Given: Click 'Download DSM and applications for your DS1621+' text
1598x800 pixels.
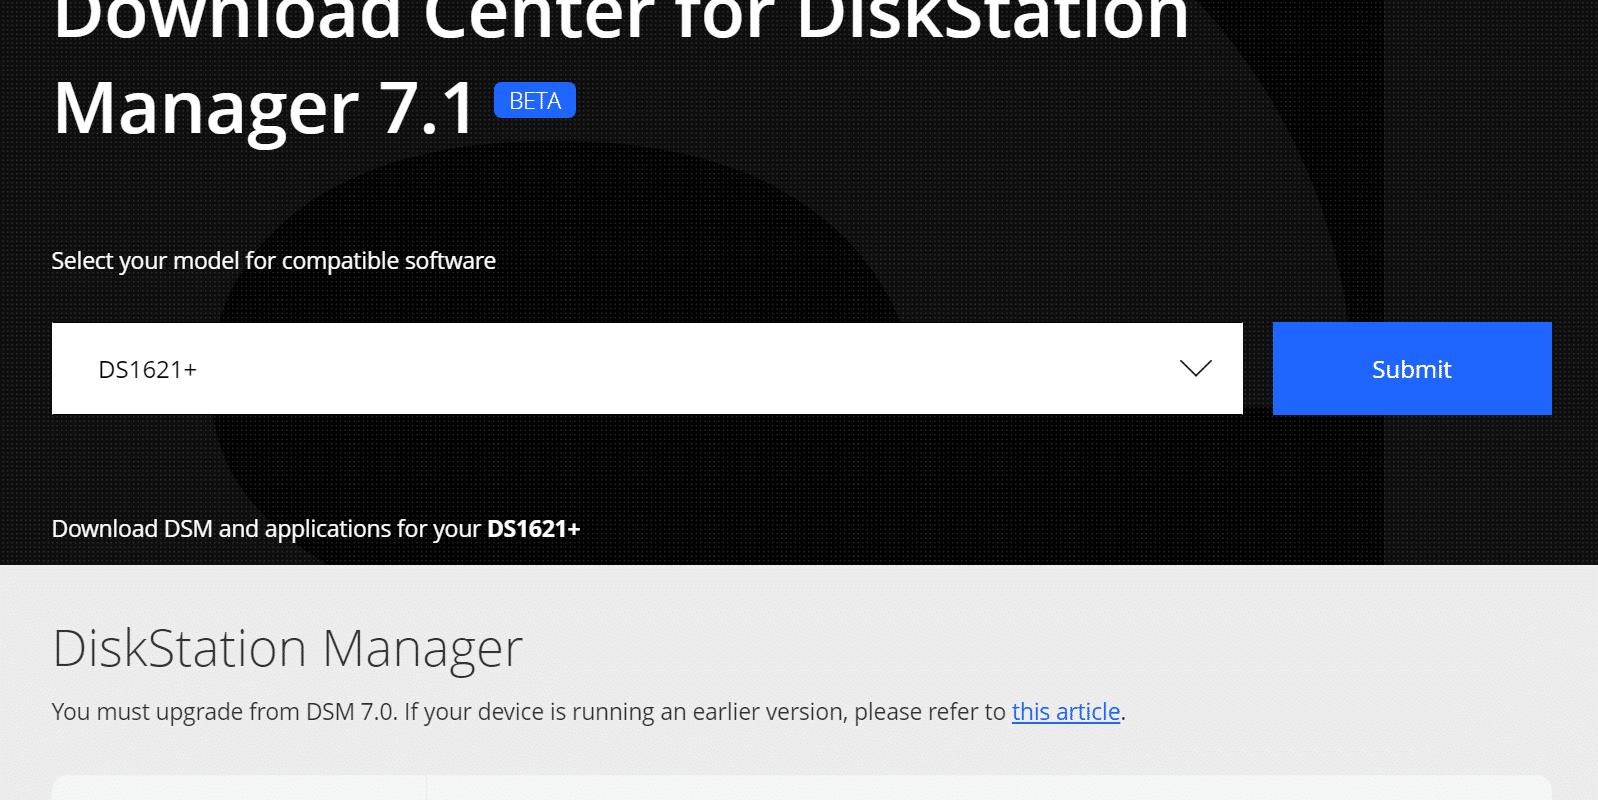Looking at the screenshot, I should (x=316, y=529).
